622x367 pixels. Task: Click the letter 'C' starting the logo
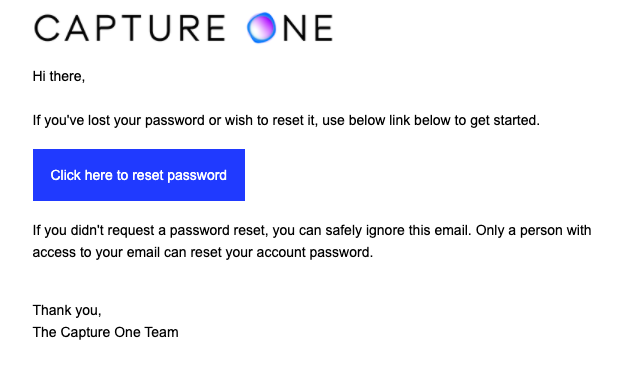(x=46, y=28)
